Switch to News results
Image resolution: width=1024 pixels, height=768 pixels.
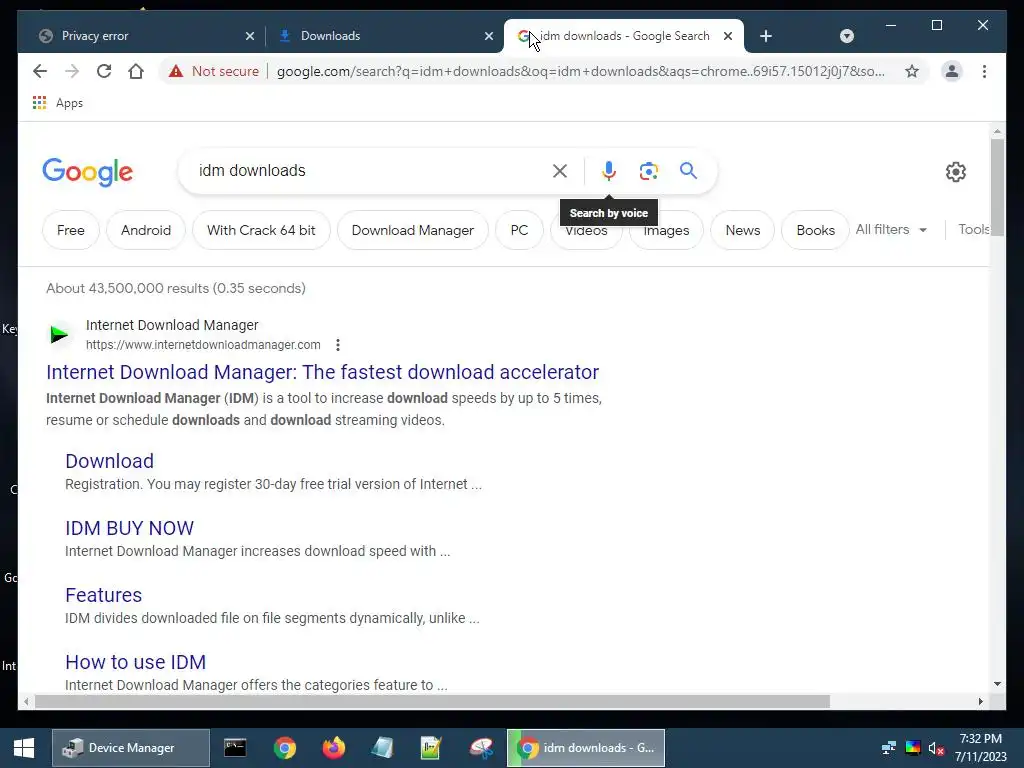(x=743, y=230)
